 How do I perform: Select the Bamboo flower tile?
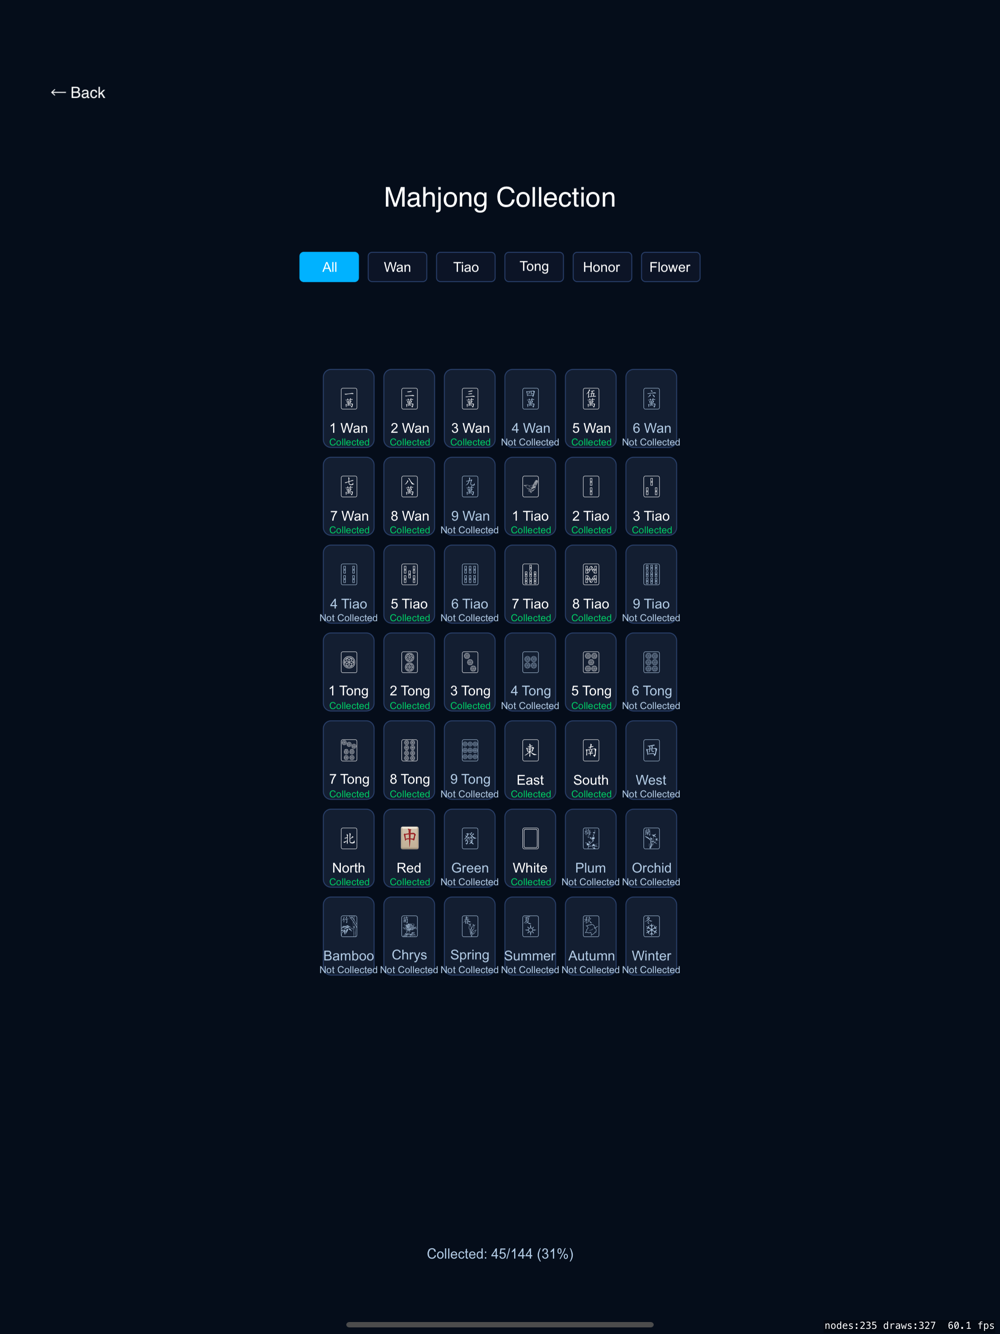click(x=349, y=937)
